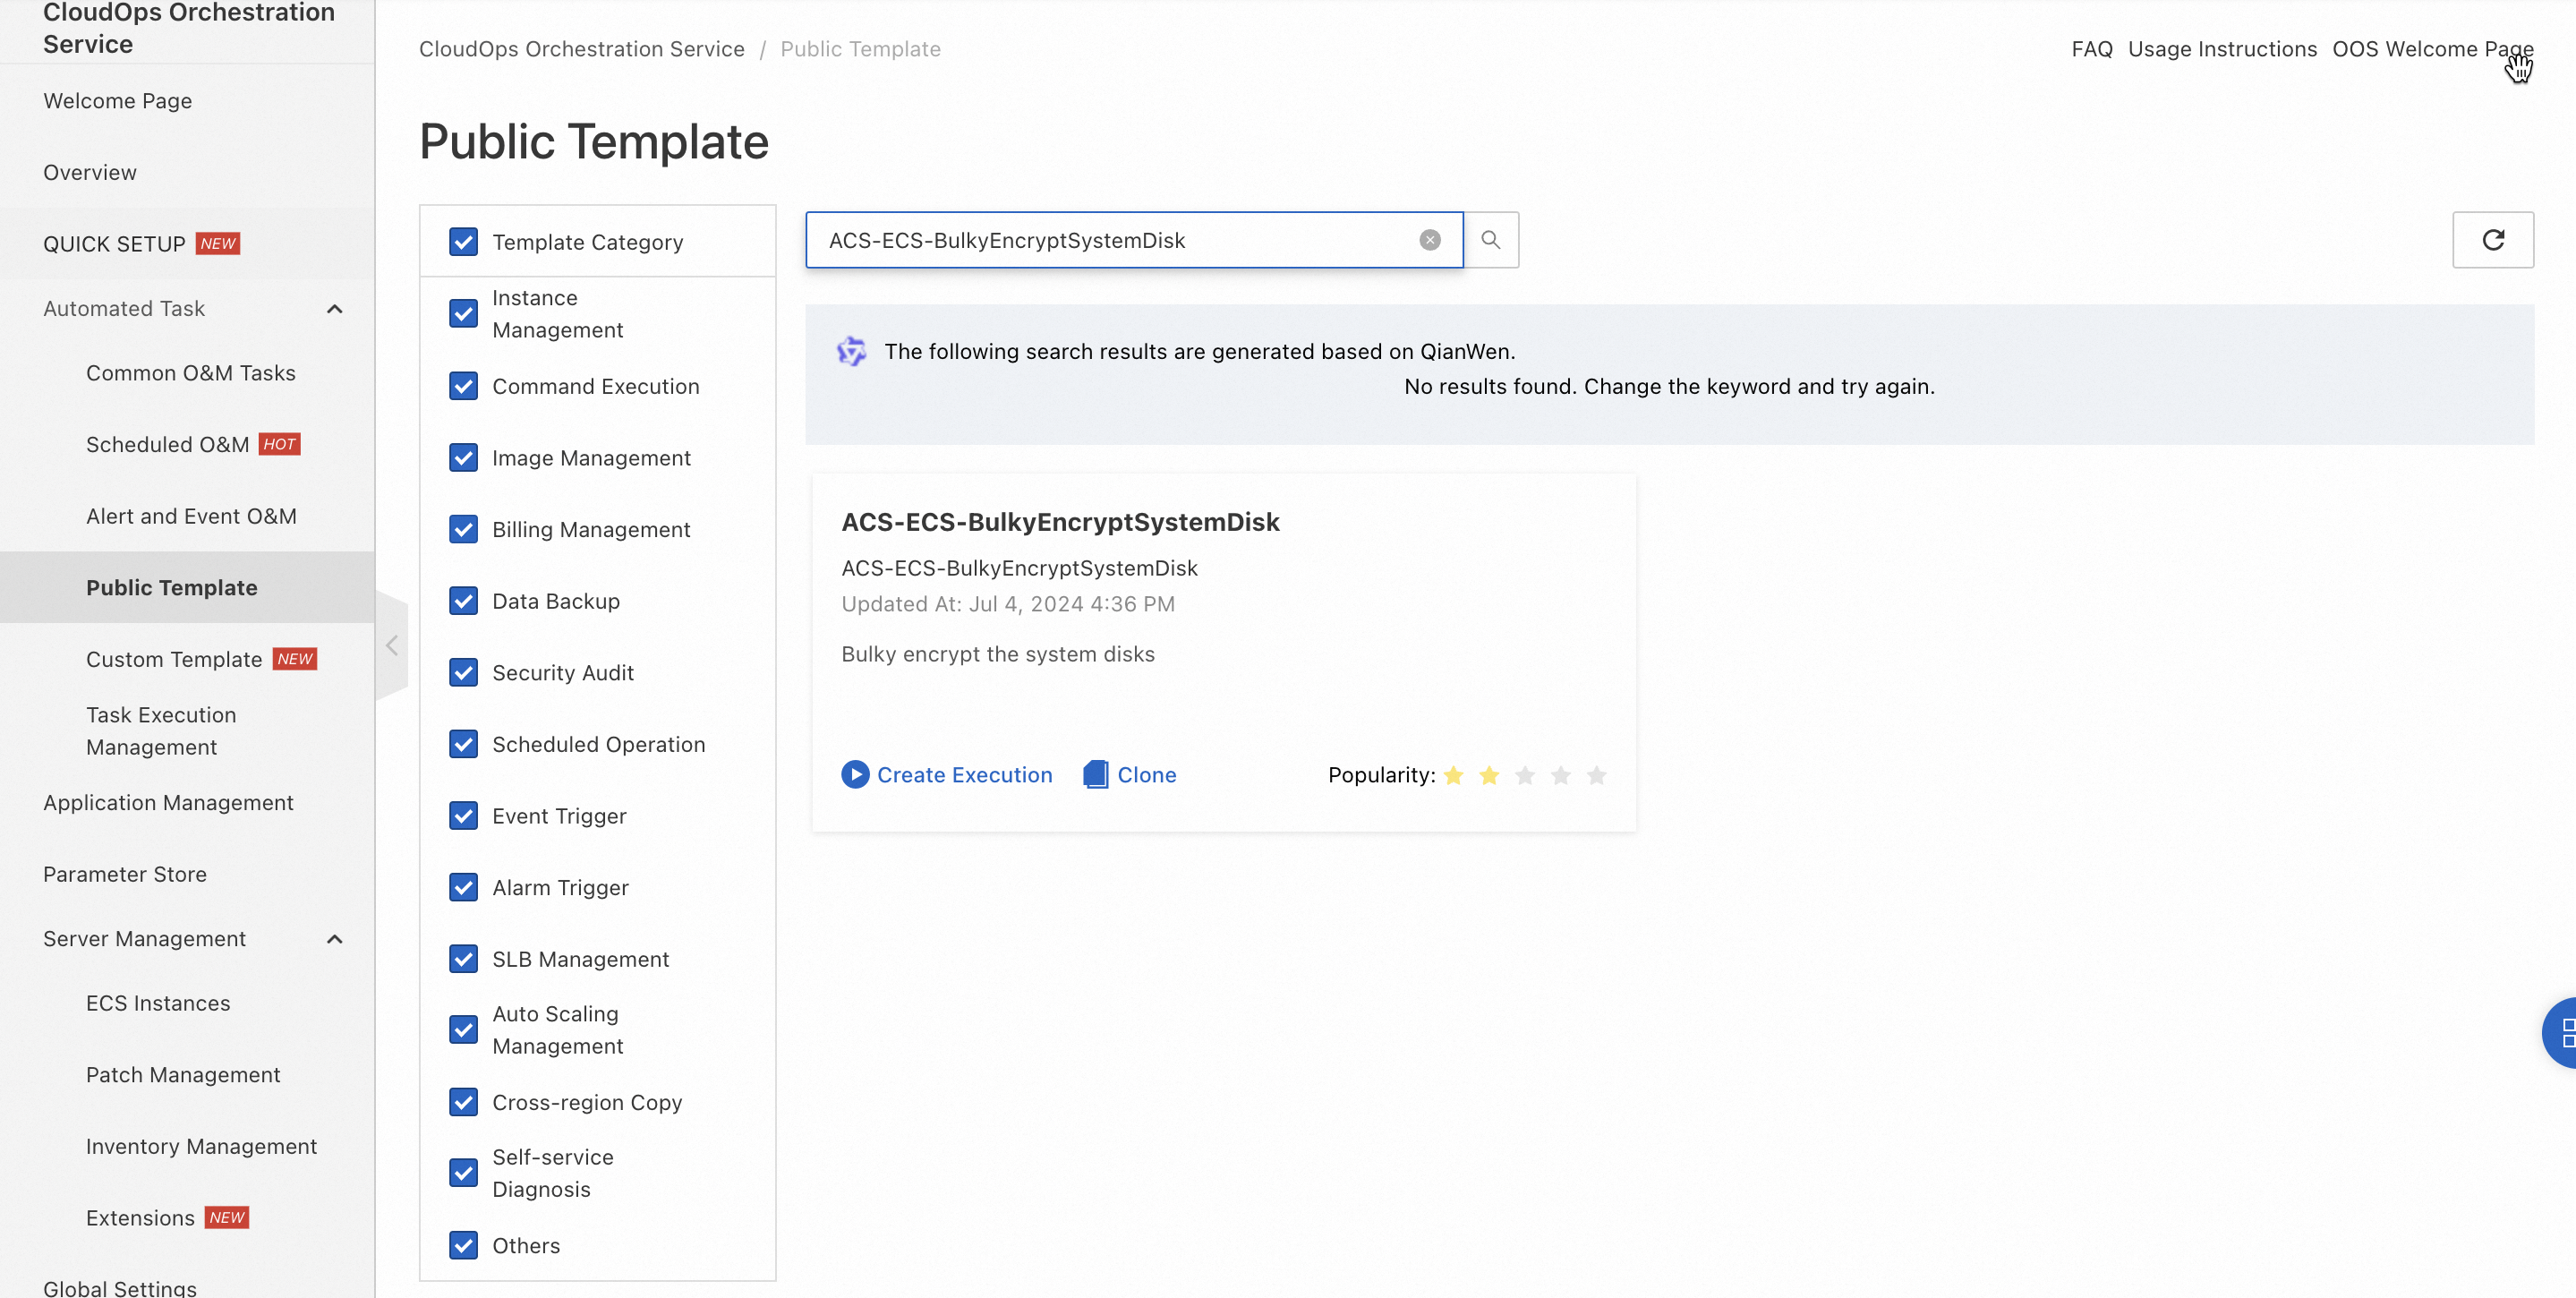Collapse the left sidebar with arrow handle
Image resolution: width=2576 pixels, height=1298 pixels.
[x=392, y=645]
